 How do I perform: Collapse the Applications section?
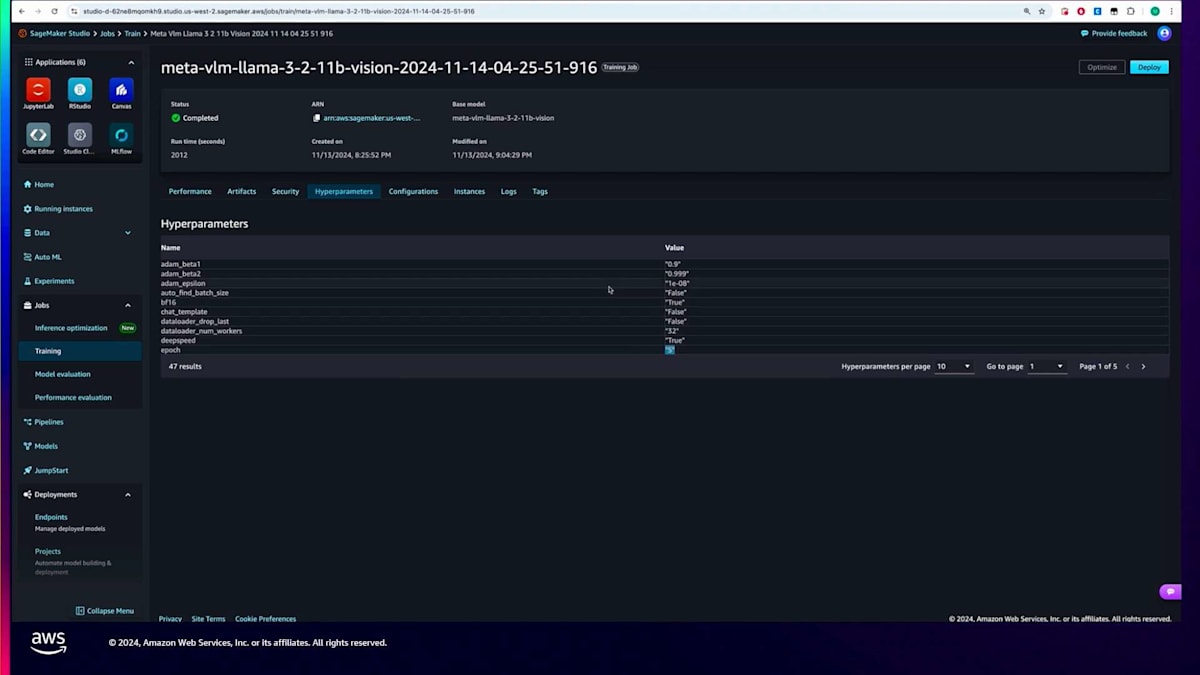[x=131, y=62]
